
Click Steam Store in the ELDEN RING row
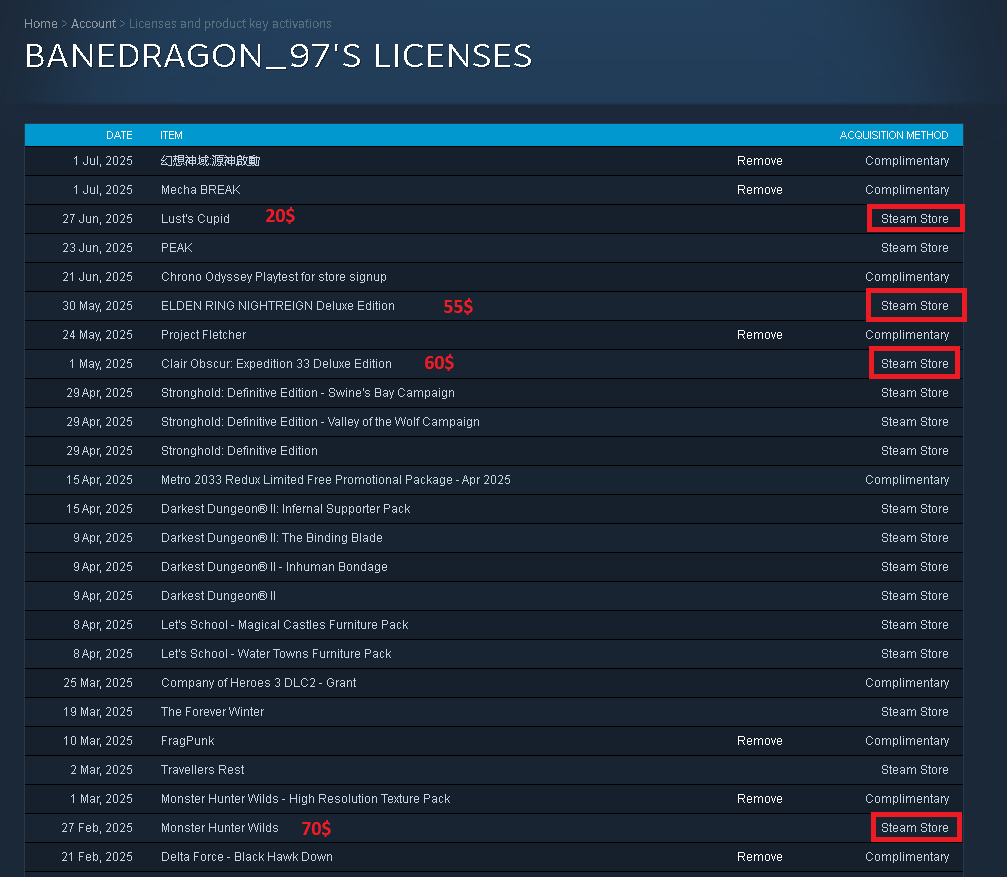tap(915, 306)
